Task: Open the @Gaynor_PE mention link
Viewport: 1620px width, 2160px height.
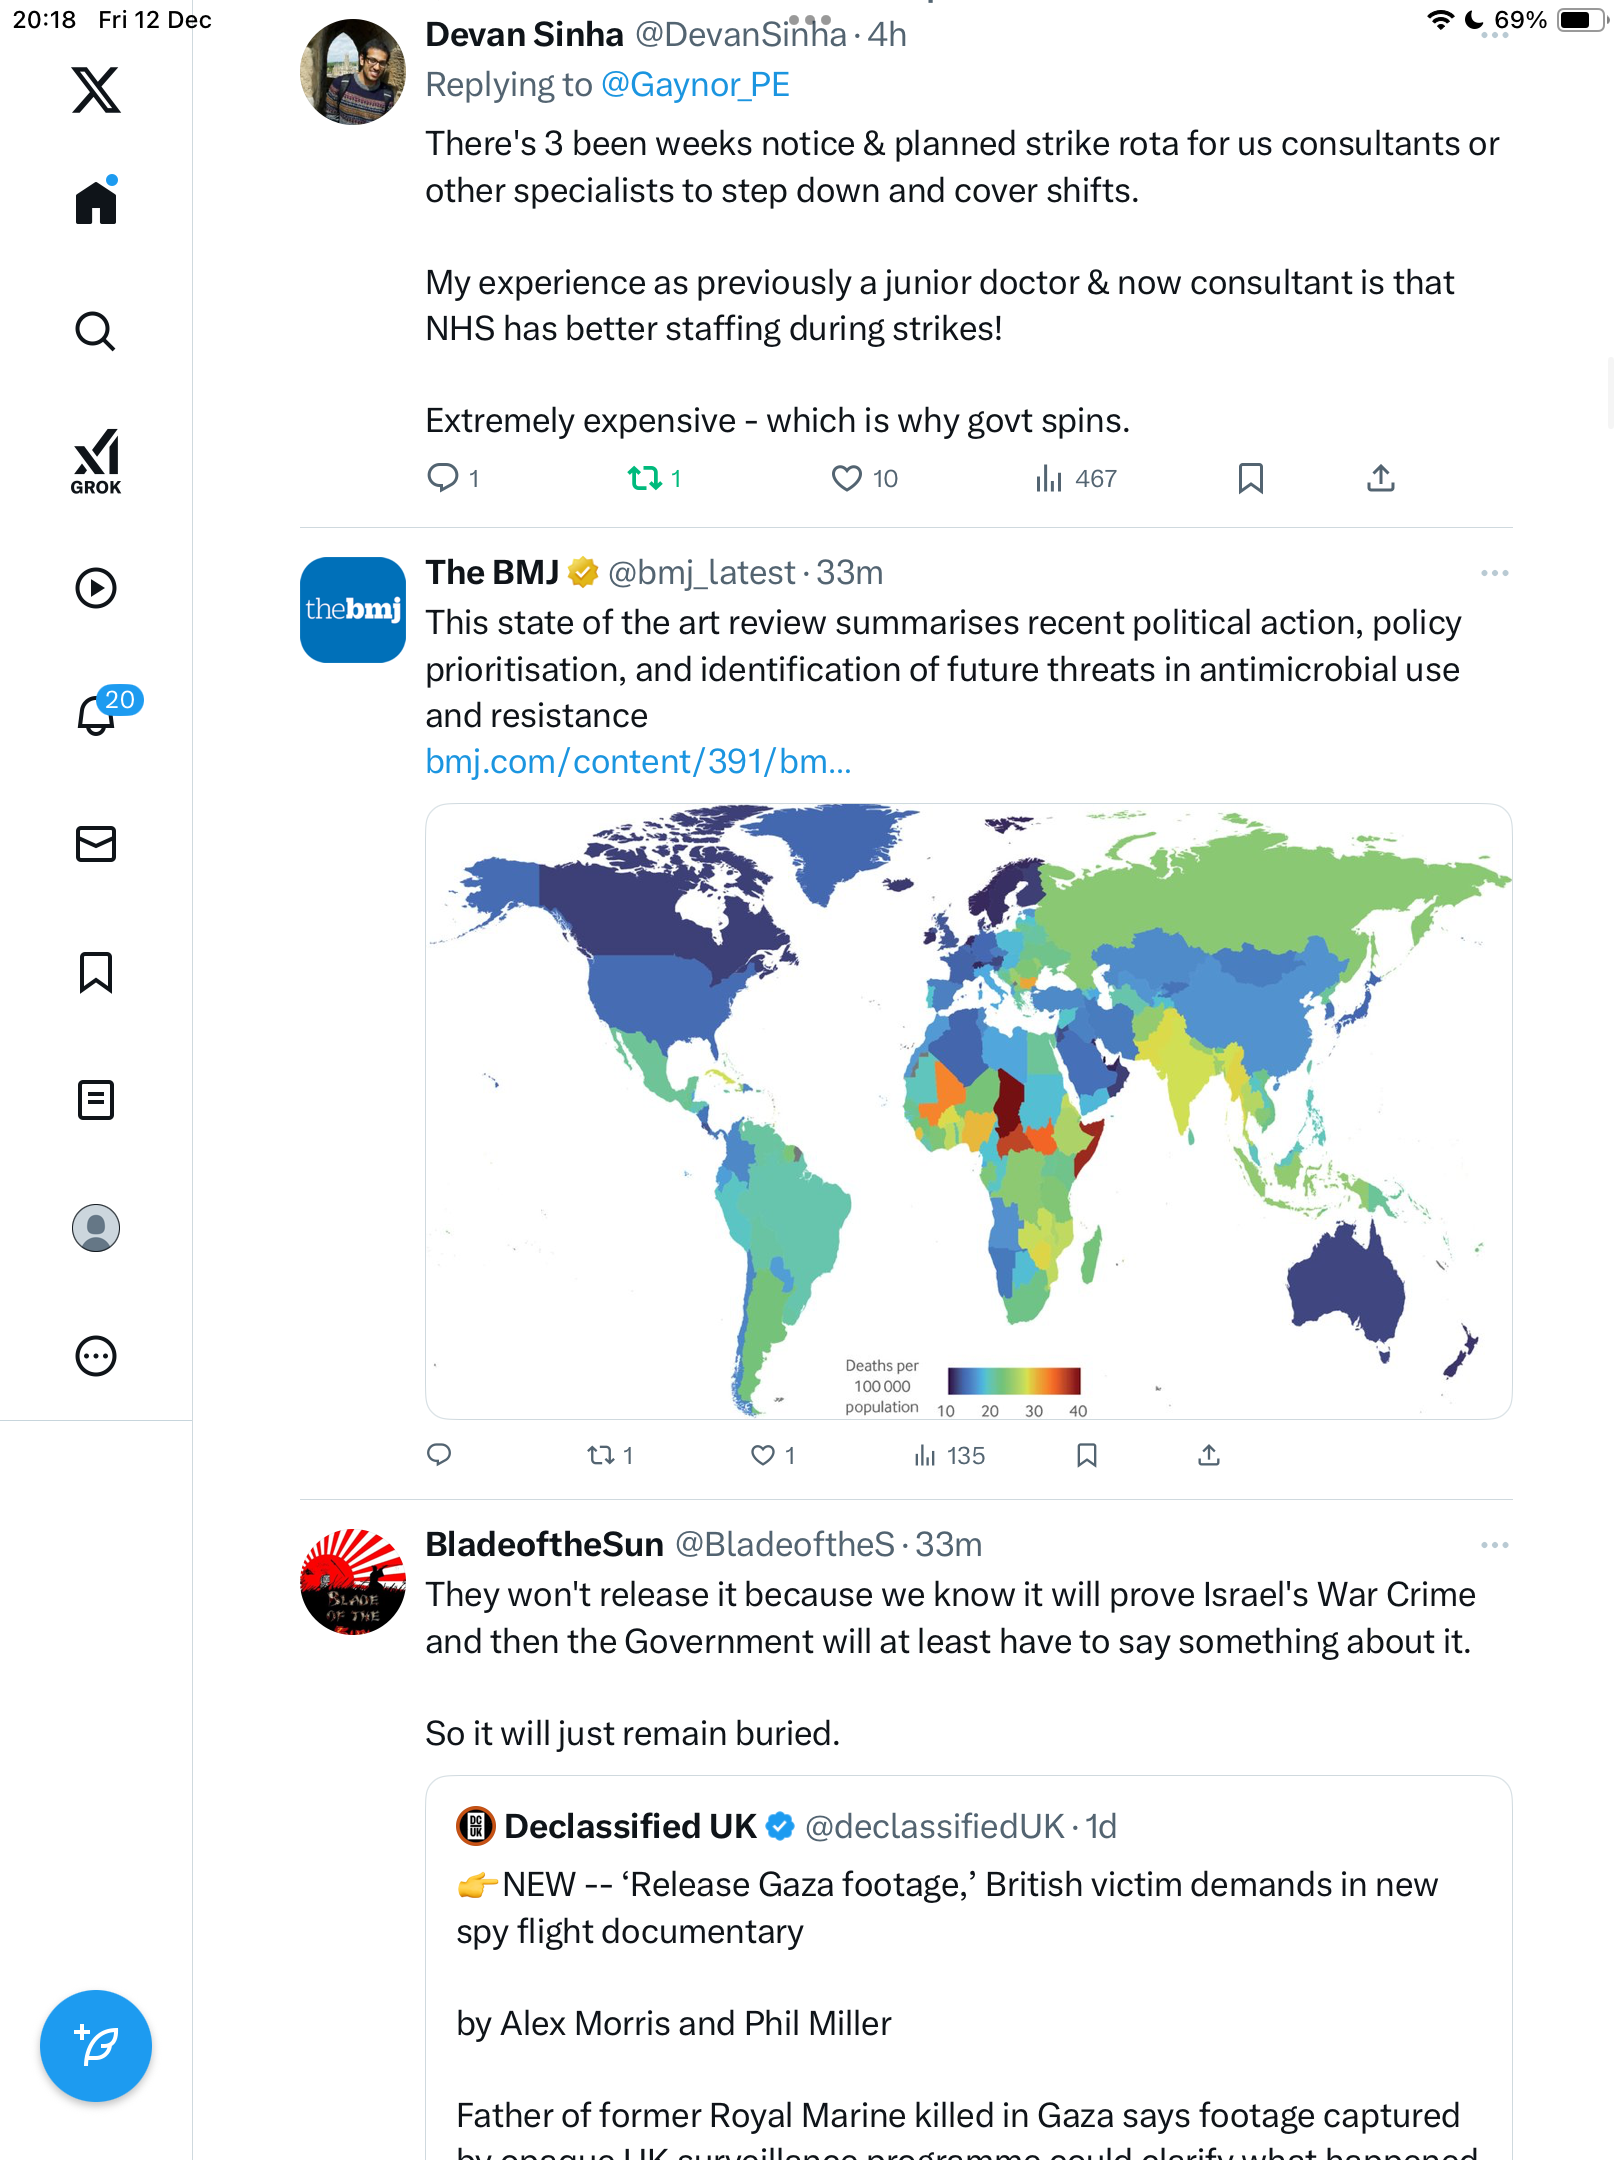Action: point(695,85)
